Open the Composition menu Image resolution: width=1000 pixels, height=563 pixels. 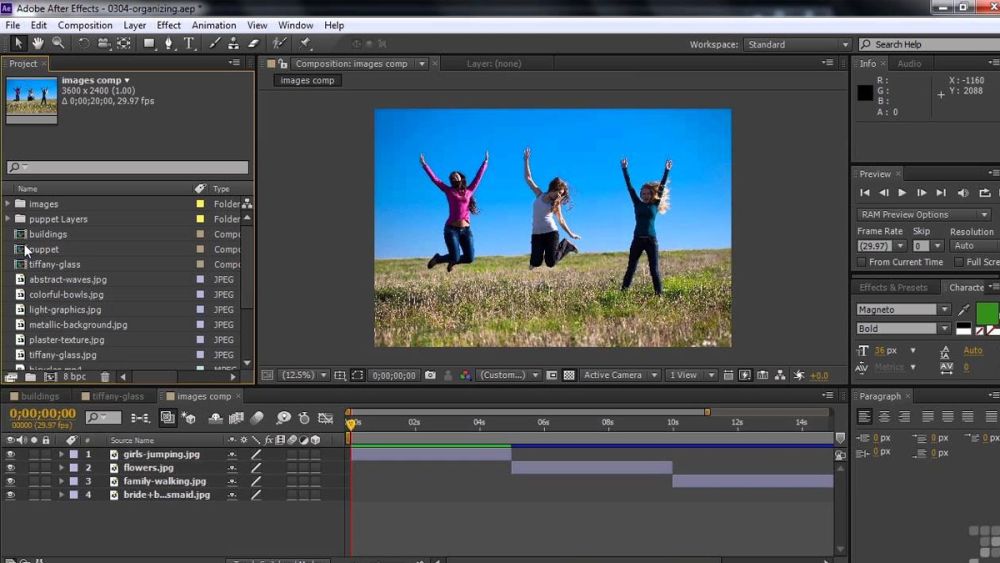pyautogui.click(x=85, y=26)
